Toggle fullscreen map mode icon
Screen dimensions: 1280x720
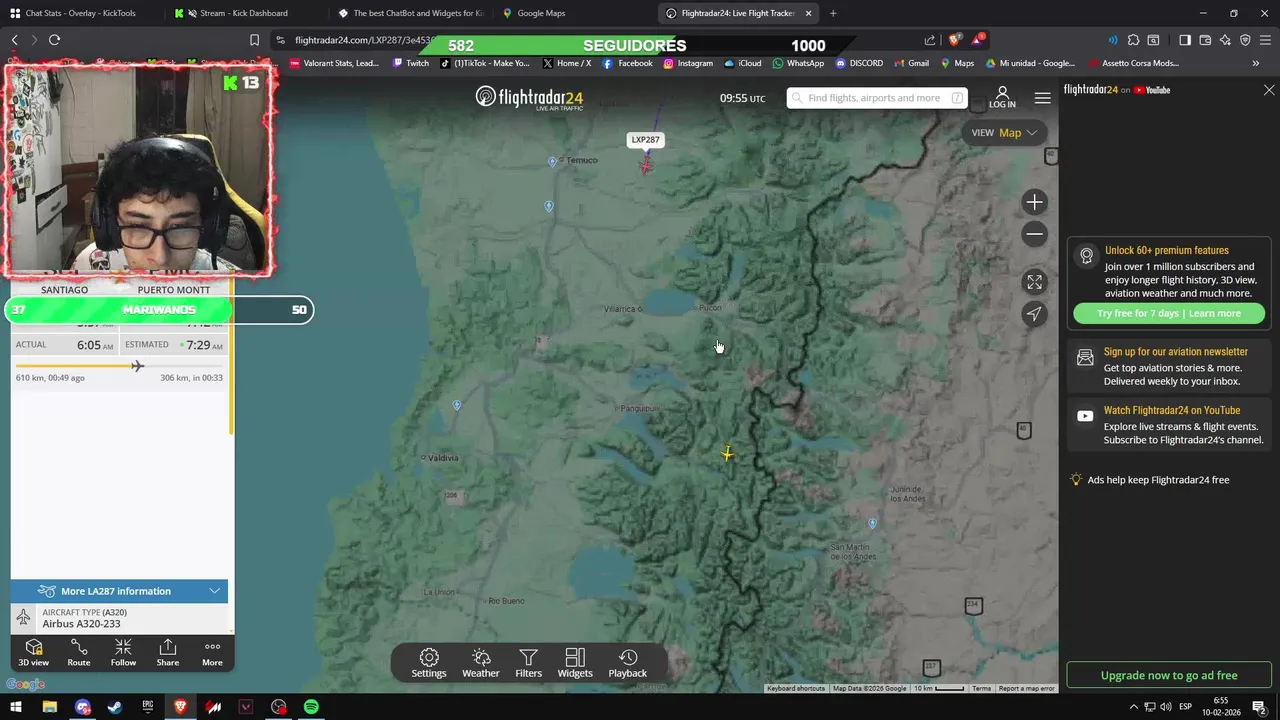pyautogui.click(x=1034, y=282)
